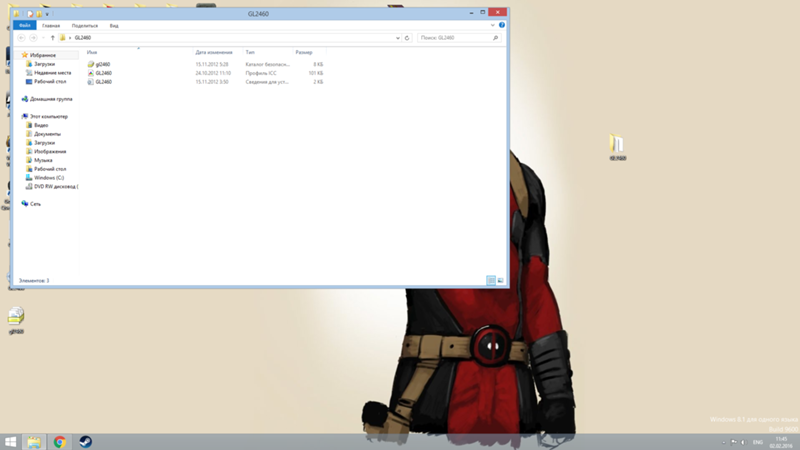Show hidden tray icons arrow
This screenshot has width=800, height=450.
[723, 442]
